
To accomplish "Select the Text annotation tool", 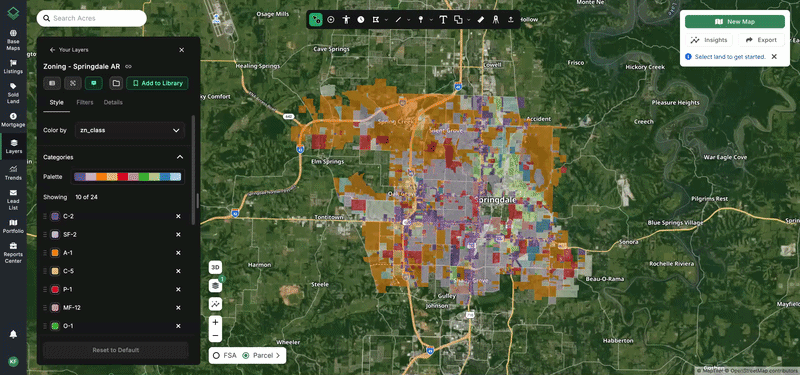I will 443,20.
